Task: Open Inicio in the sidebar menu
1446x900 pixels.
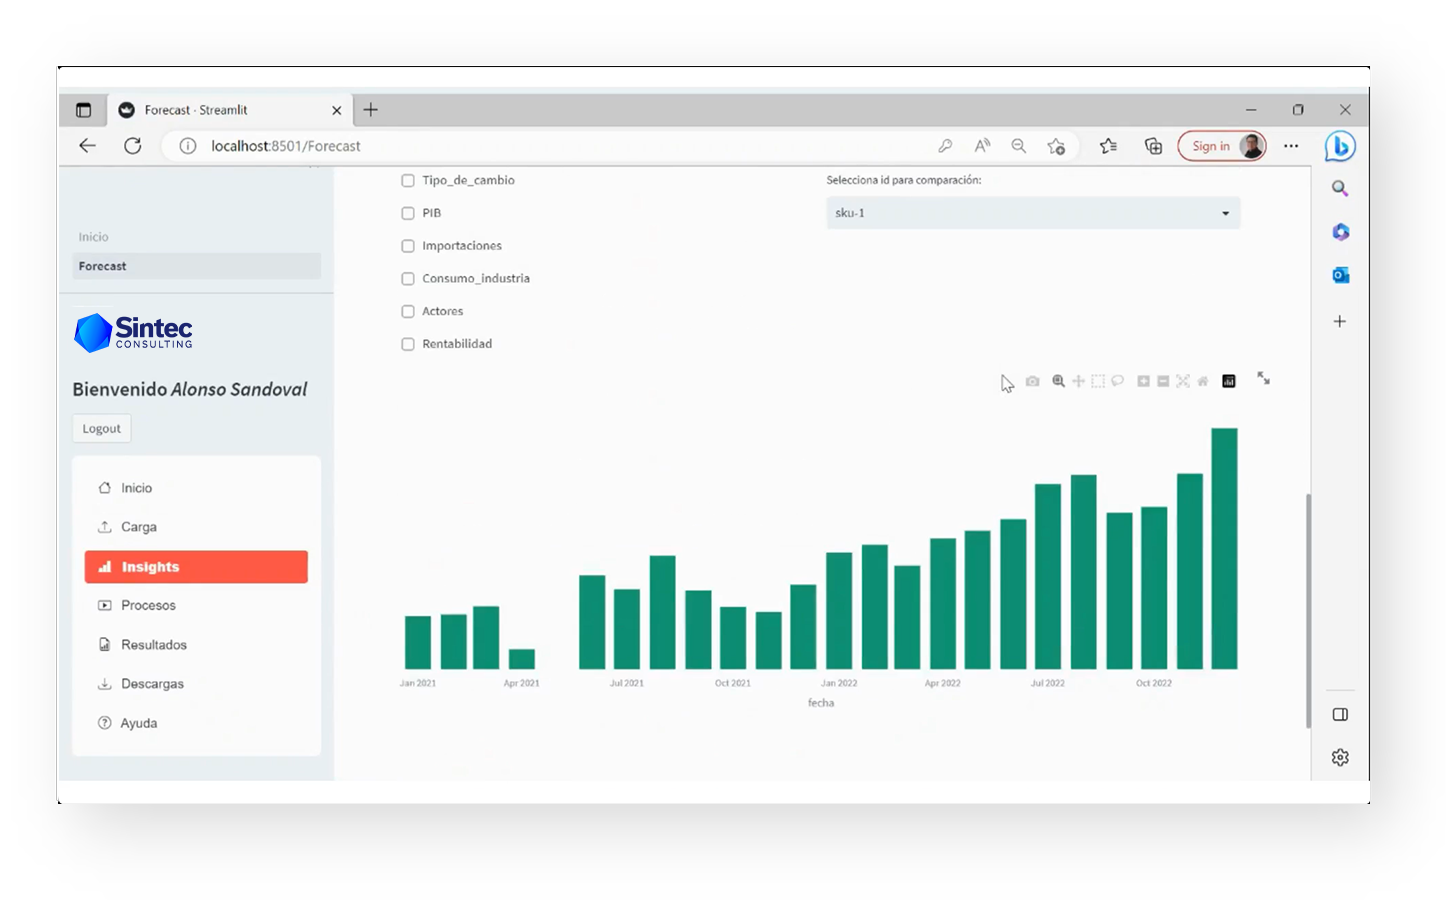Action: (x=196, y=488)
